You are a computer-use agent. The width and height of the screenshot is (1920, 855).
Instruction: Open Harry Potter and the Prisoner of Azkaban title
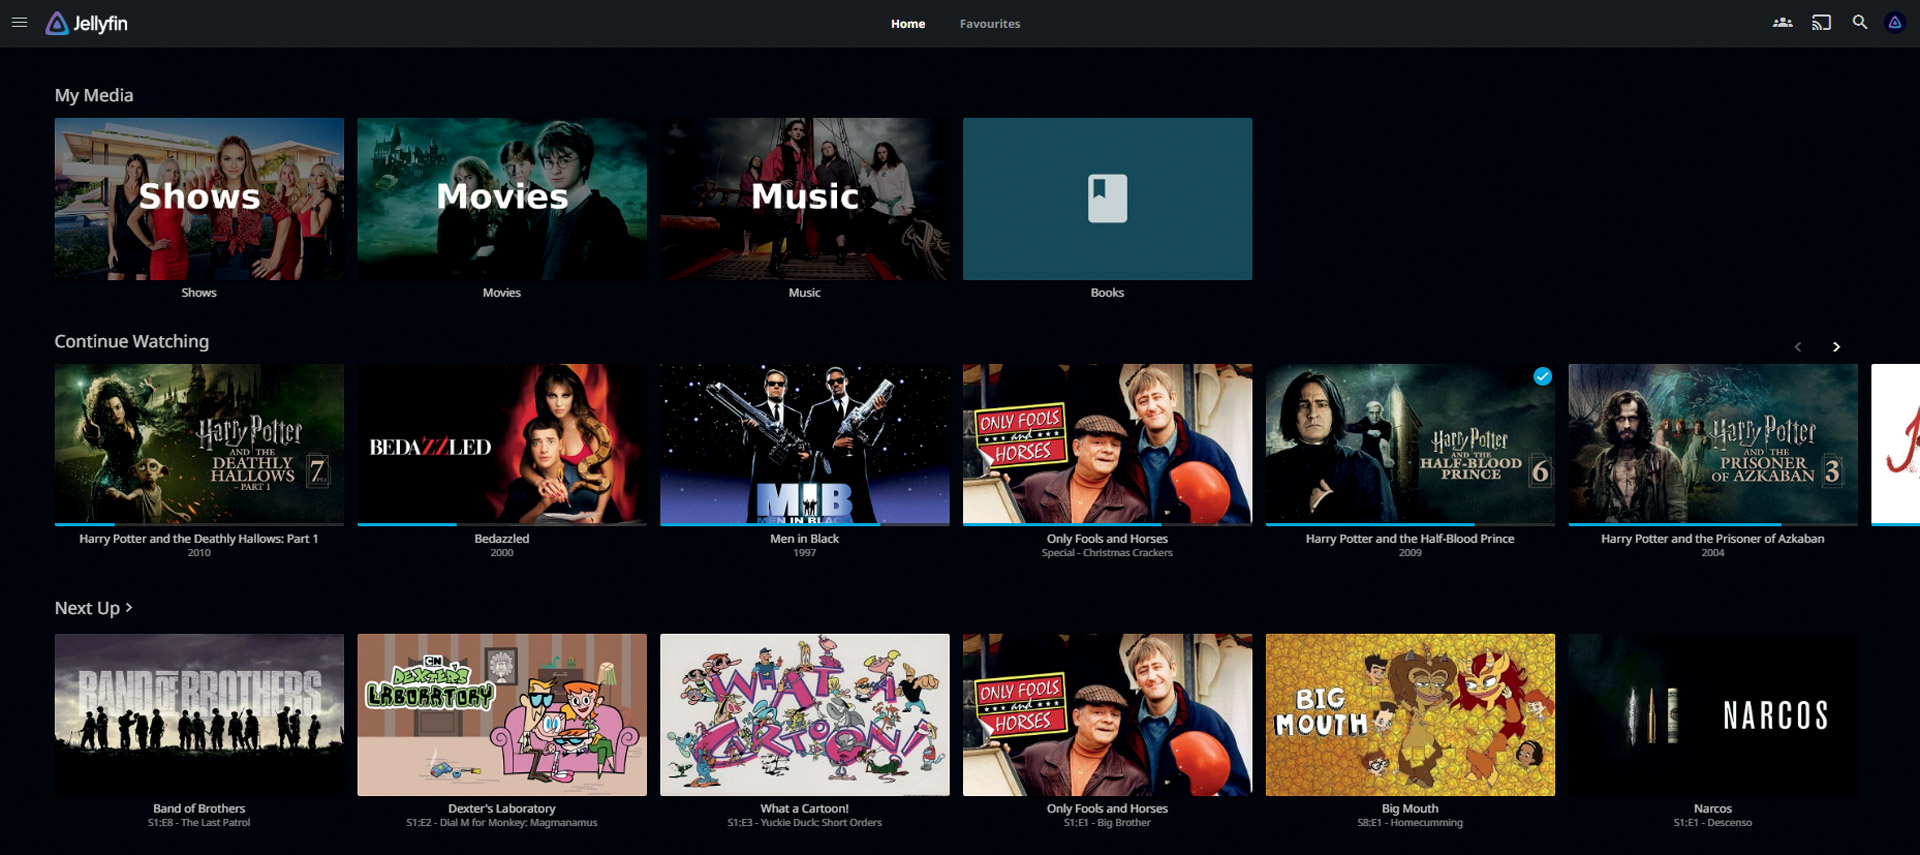[1713, 539]
